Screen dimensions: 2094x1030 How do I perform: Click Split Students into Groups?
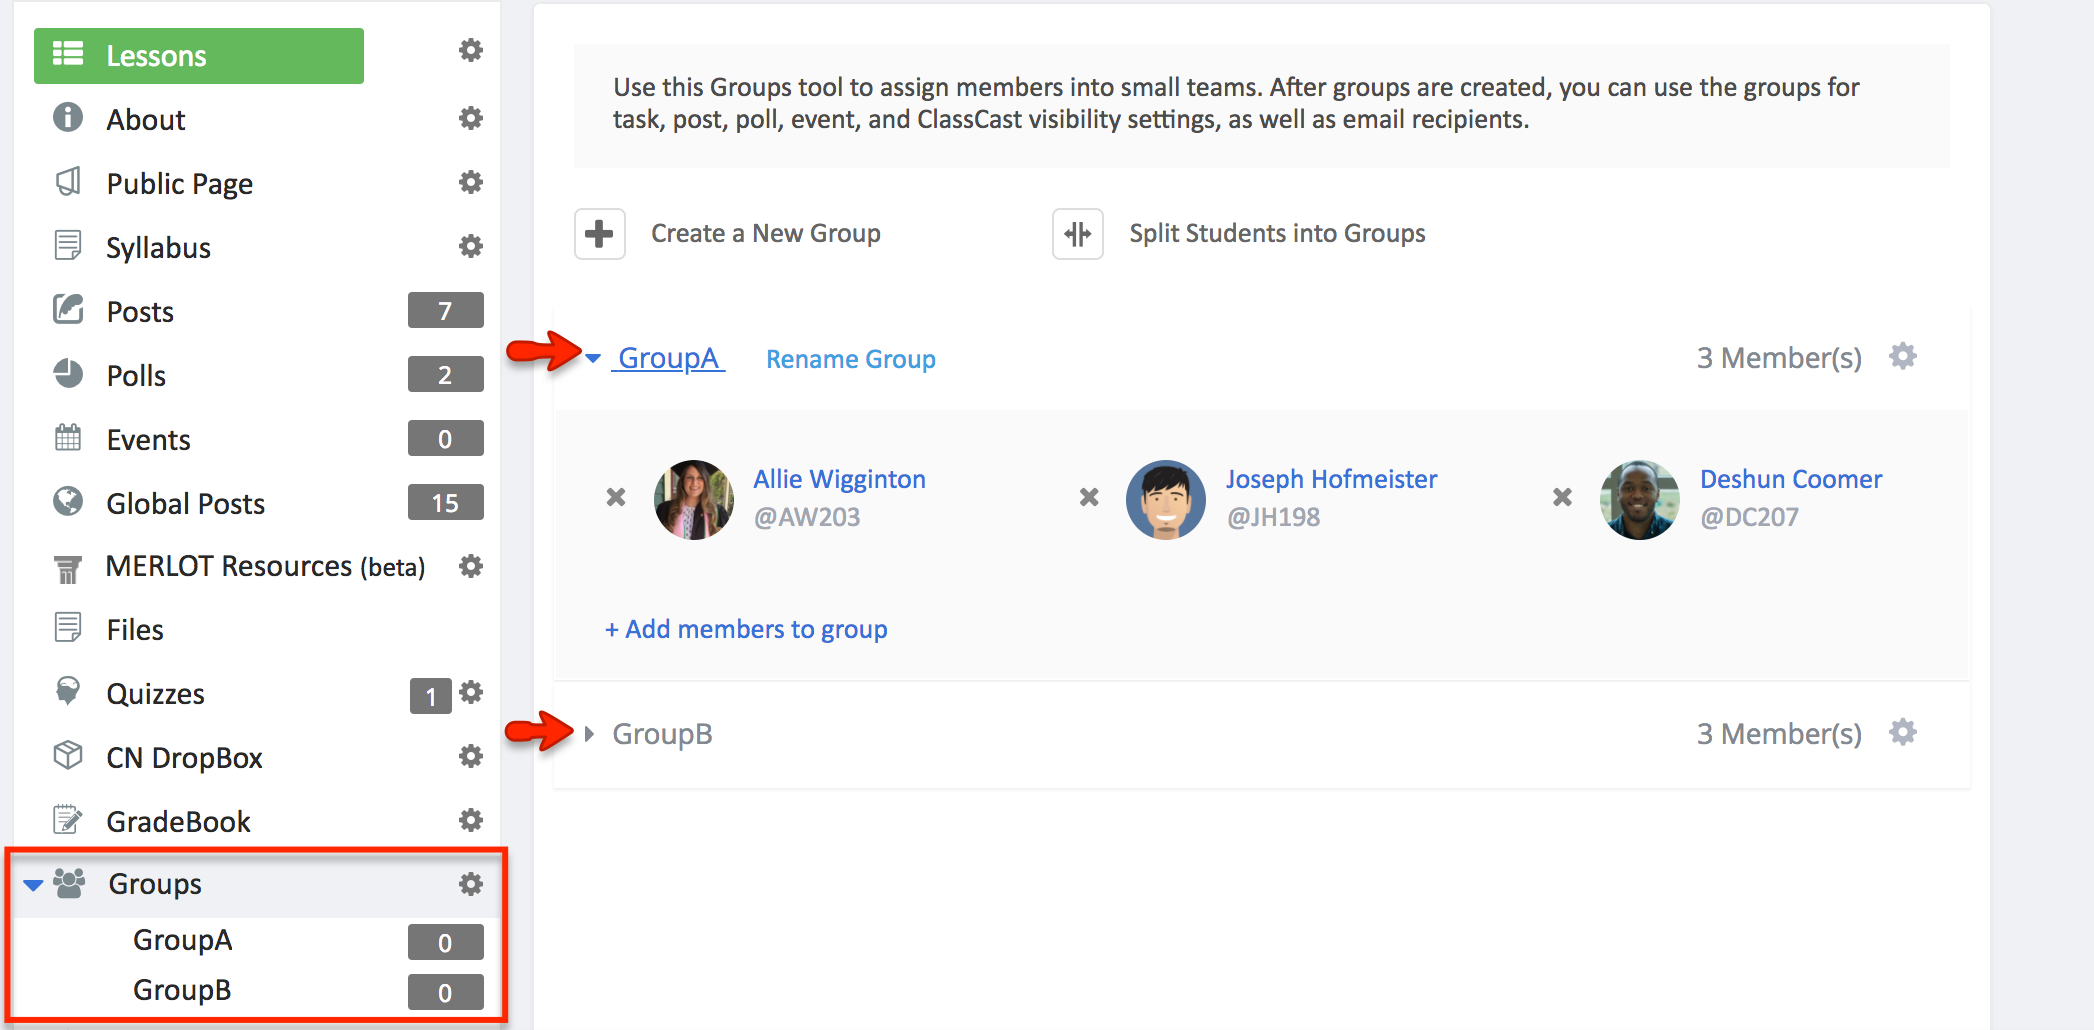1277,234
